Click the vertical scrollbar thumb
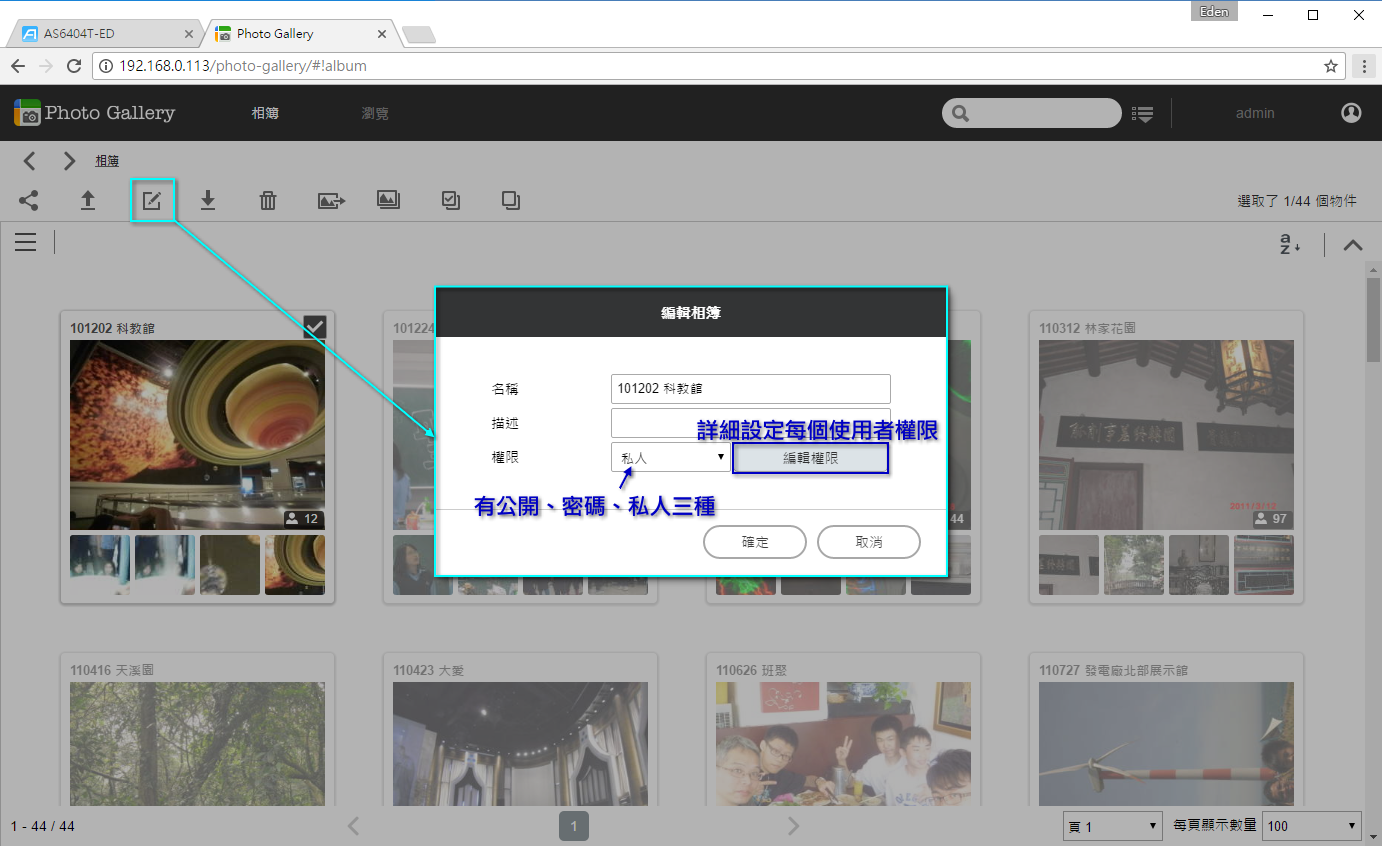 pos(1374,320)
